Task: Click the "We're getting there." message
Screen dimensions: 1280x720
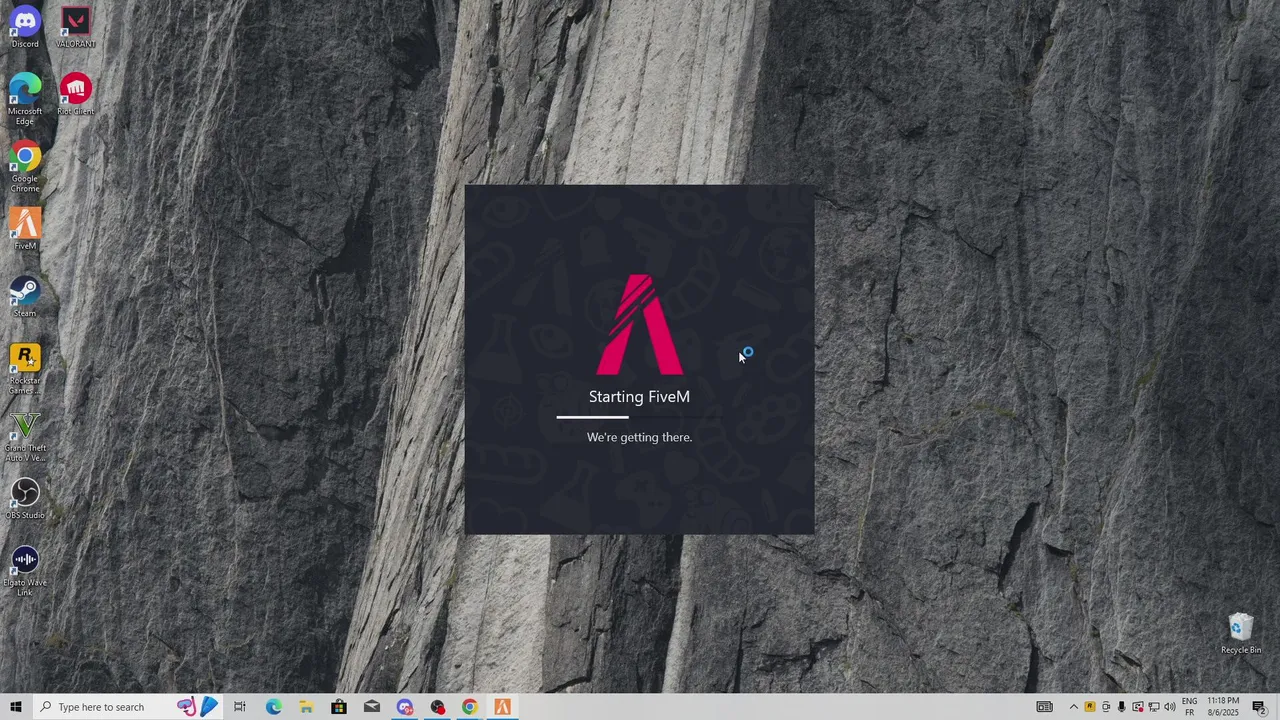Action: coord(639,437)
